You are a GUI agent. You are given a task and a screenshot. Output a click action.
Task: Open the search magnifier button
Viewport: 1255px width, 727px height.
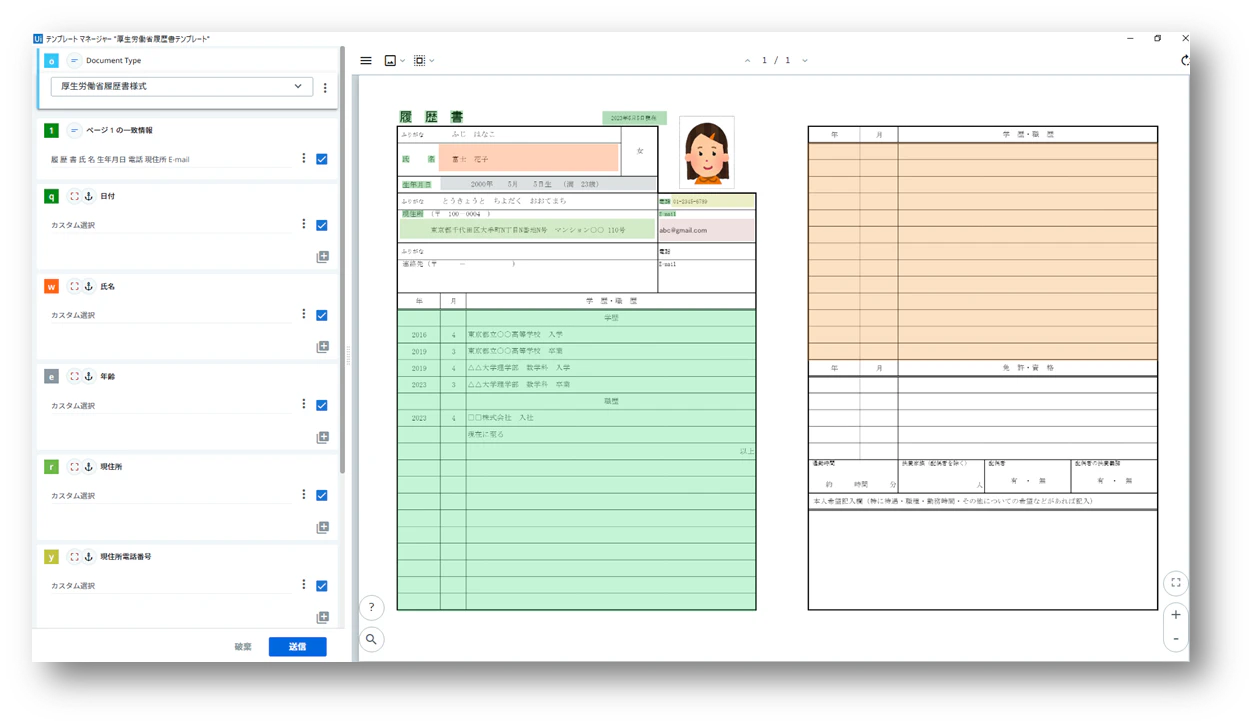371,639
